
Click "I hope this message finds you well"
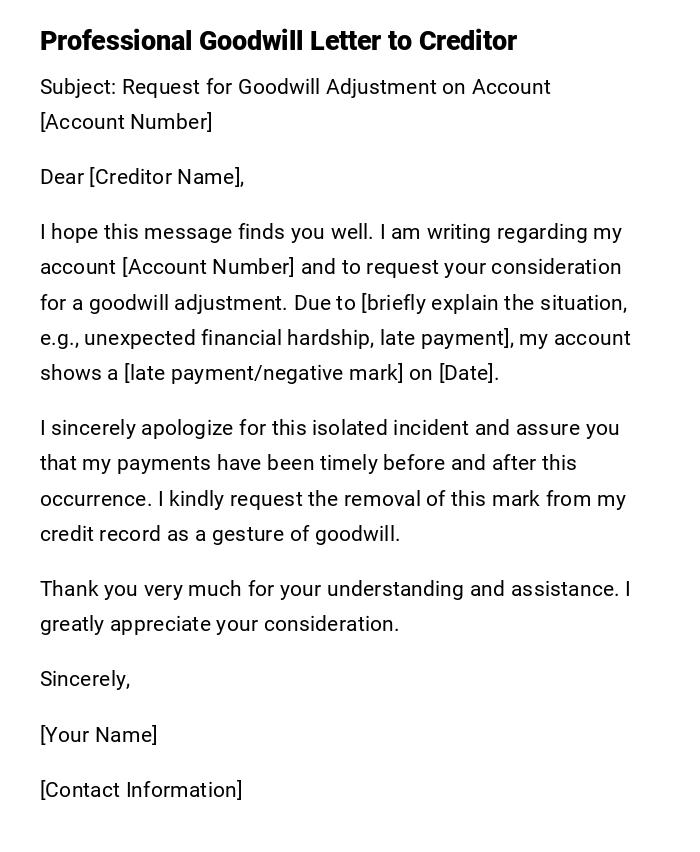206,232
